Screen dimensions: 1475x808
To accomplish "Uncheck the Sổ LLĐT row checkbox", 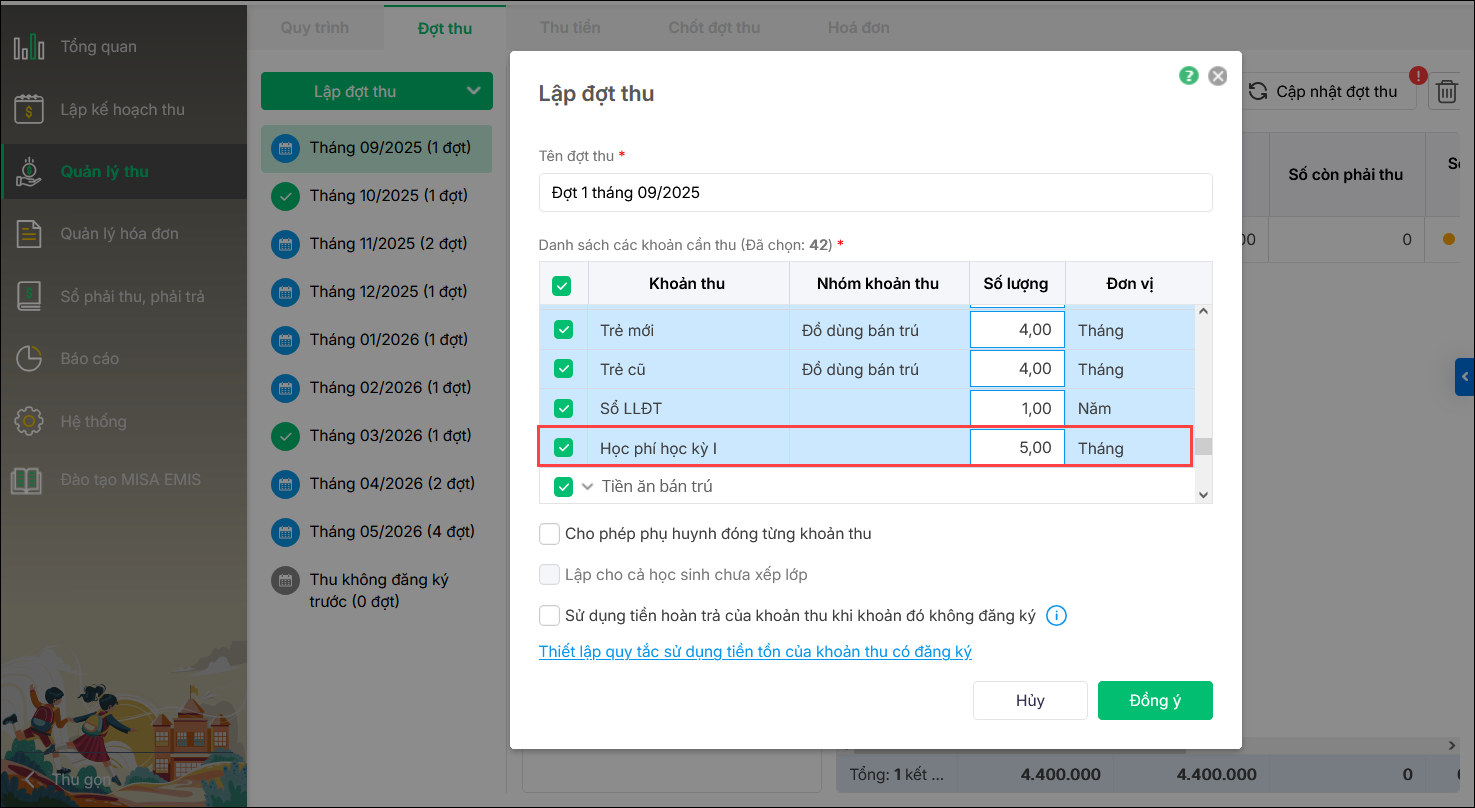I will point(563,408).
